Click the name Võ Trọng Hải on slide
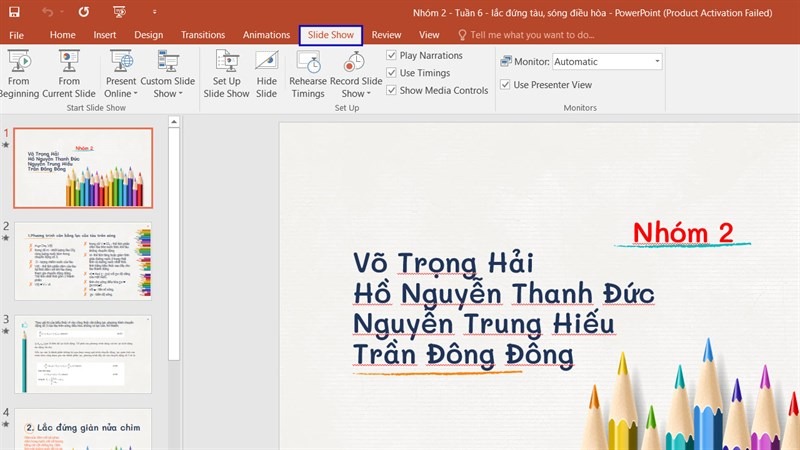Viewport: 800px width, 450px height. (x=443, y=263)
